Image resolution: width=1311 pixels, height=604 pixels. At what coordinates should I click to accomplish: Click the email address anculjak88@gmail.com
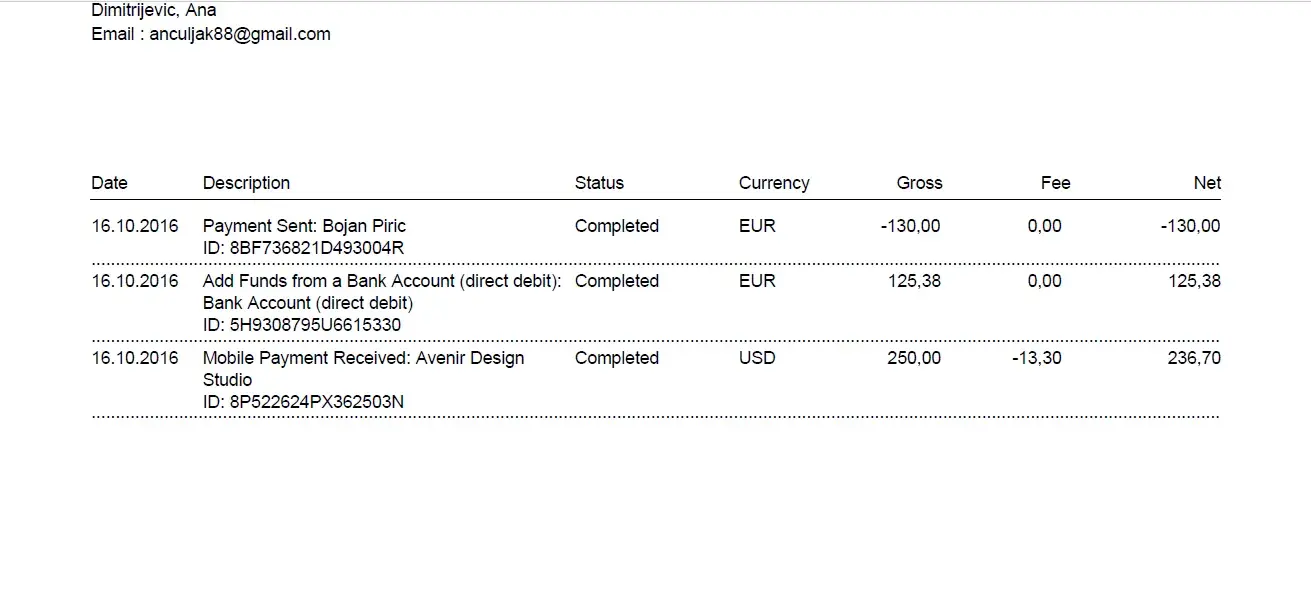[240, 34]
